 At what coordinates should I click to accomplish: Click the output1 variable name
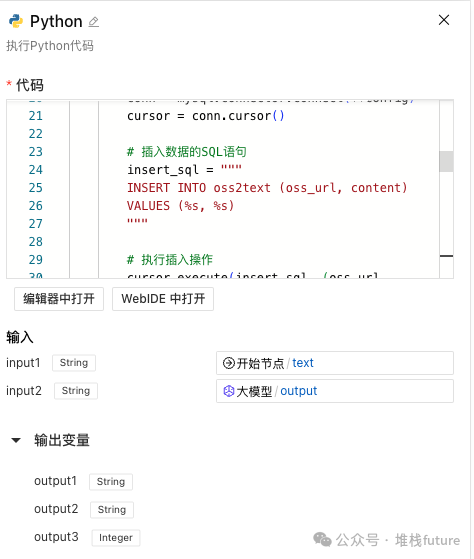pos(56,481)
